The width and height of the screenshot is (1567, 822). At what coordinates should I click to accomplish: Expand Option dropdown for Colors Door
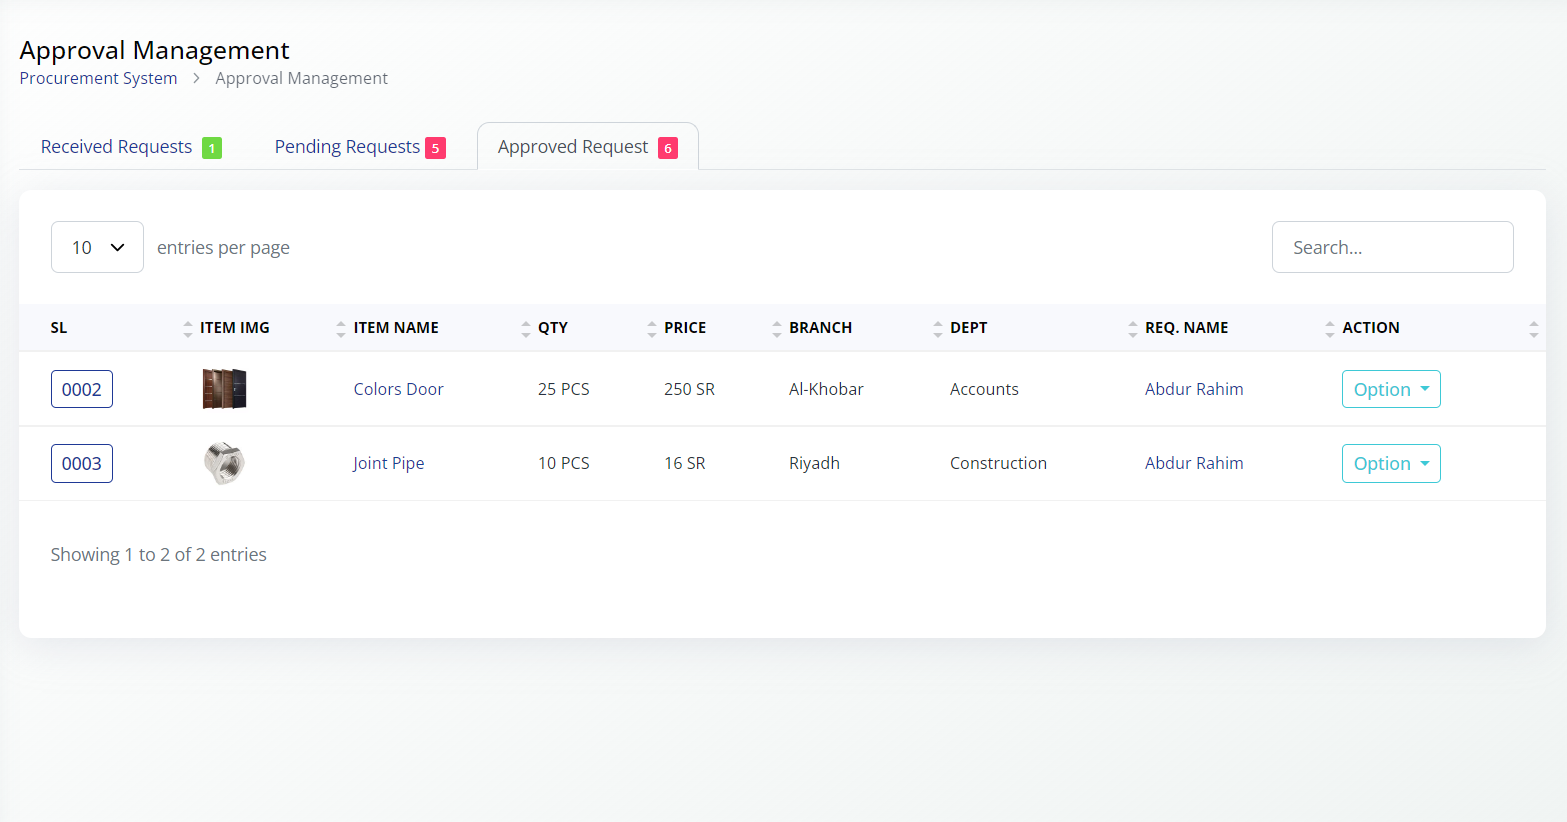click(x=1390, y=389)
